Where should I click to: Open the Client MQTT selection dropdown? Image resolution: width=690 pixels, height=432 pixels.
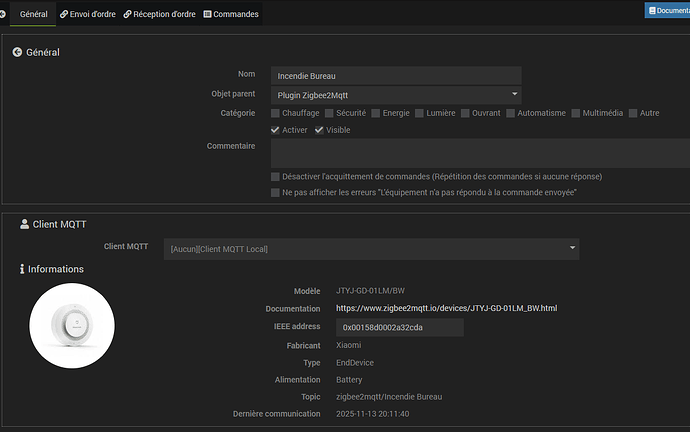pyautogui.click(x=371, y=248)
